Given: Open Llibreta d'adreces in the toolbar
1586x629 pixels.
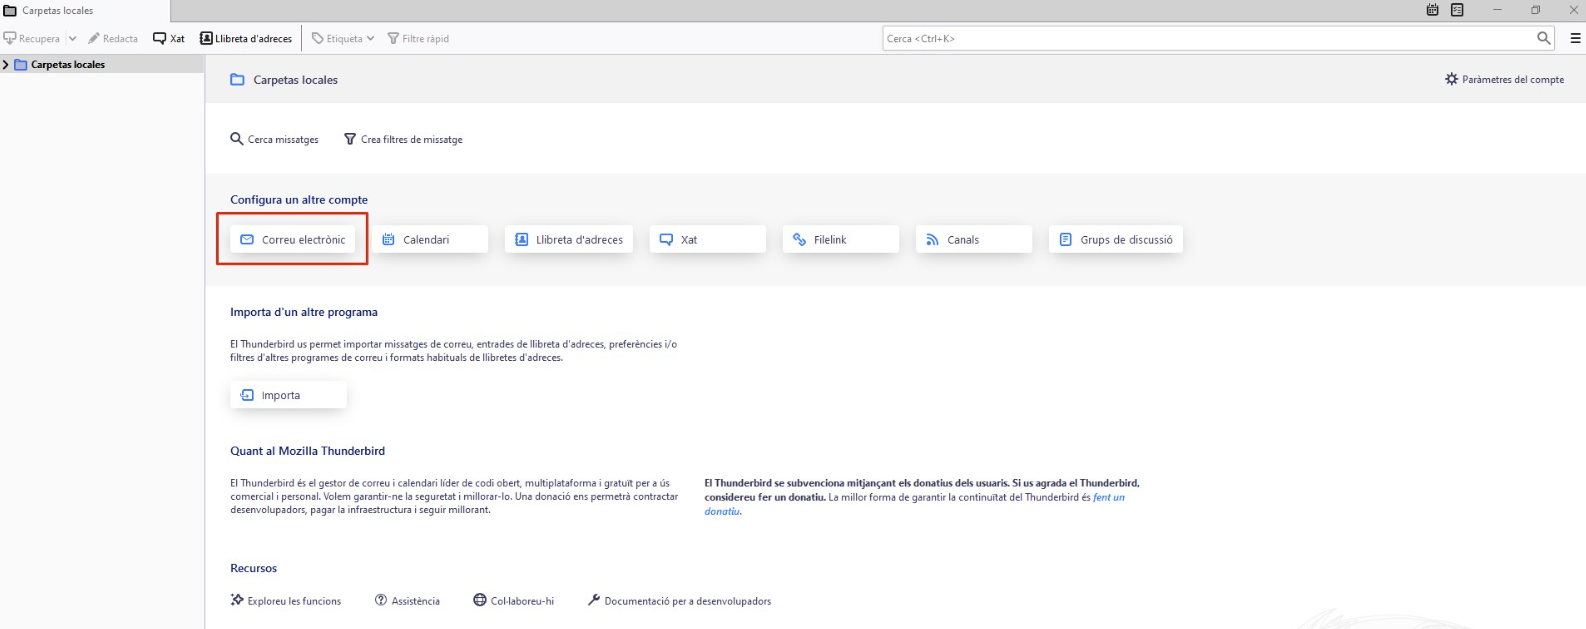Looking at the screenshot, I should click(246, 39).
